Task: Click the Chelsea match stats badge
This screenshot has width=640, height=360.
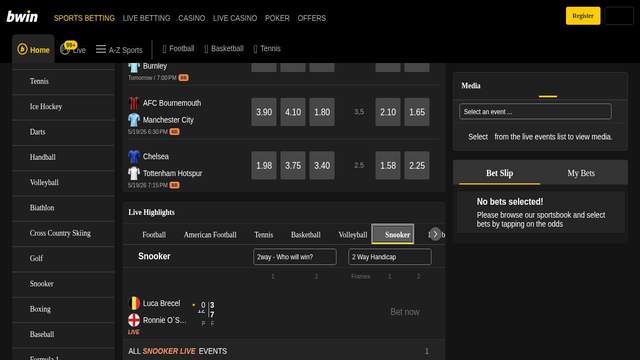Action: point(174,185)
